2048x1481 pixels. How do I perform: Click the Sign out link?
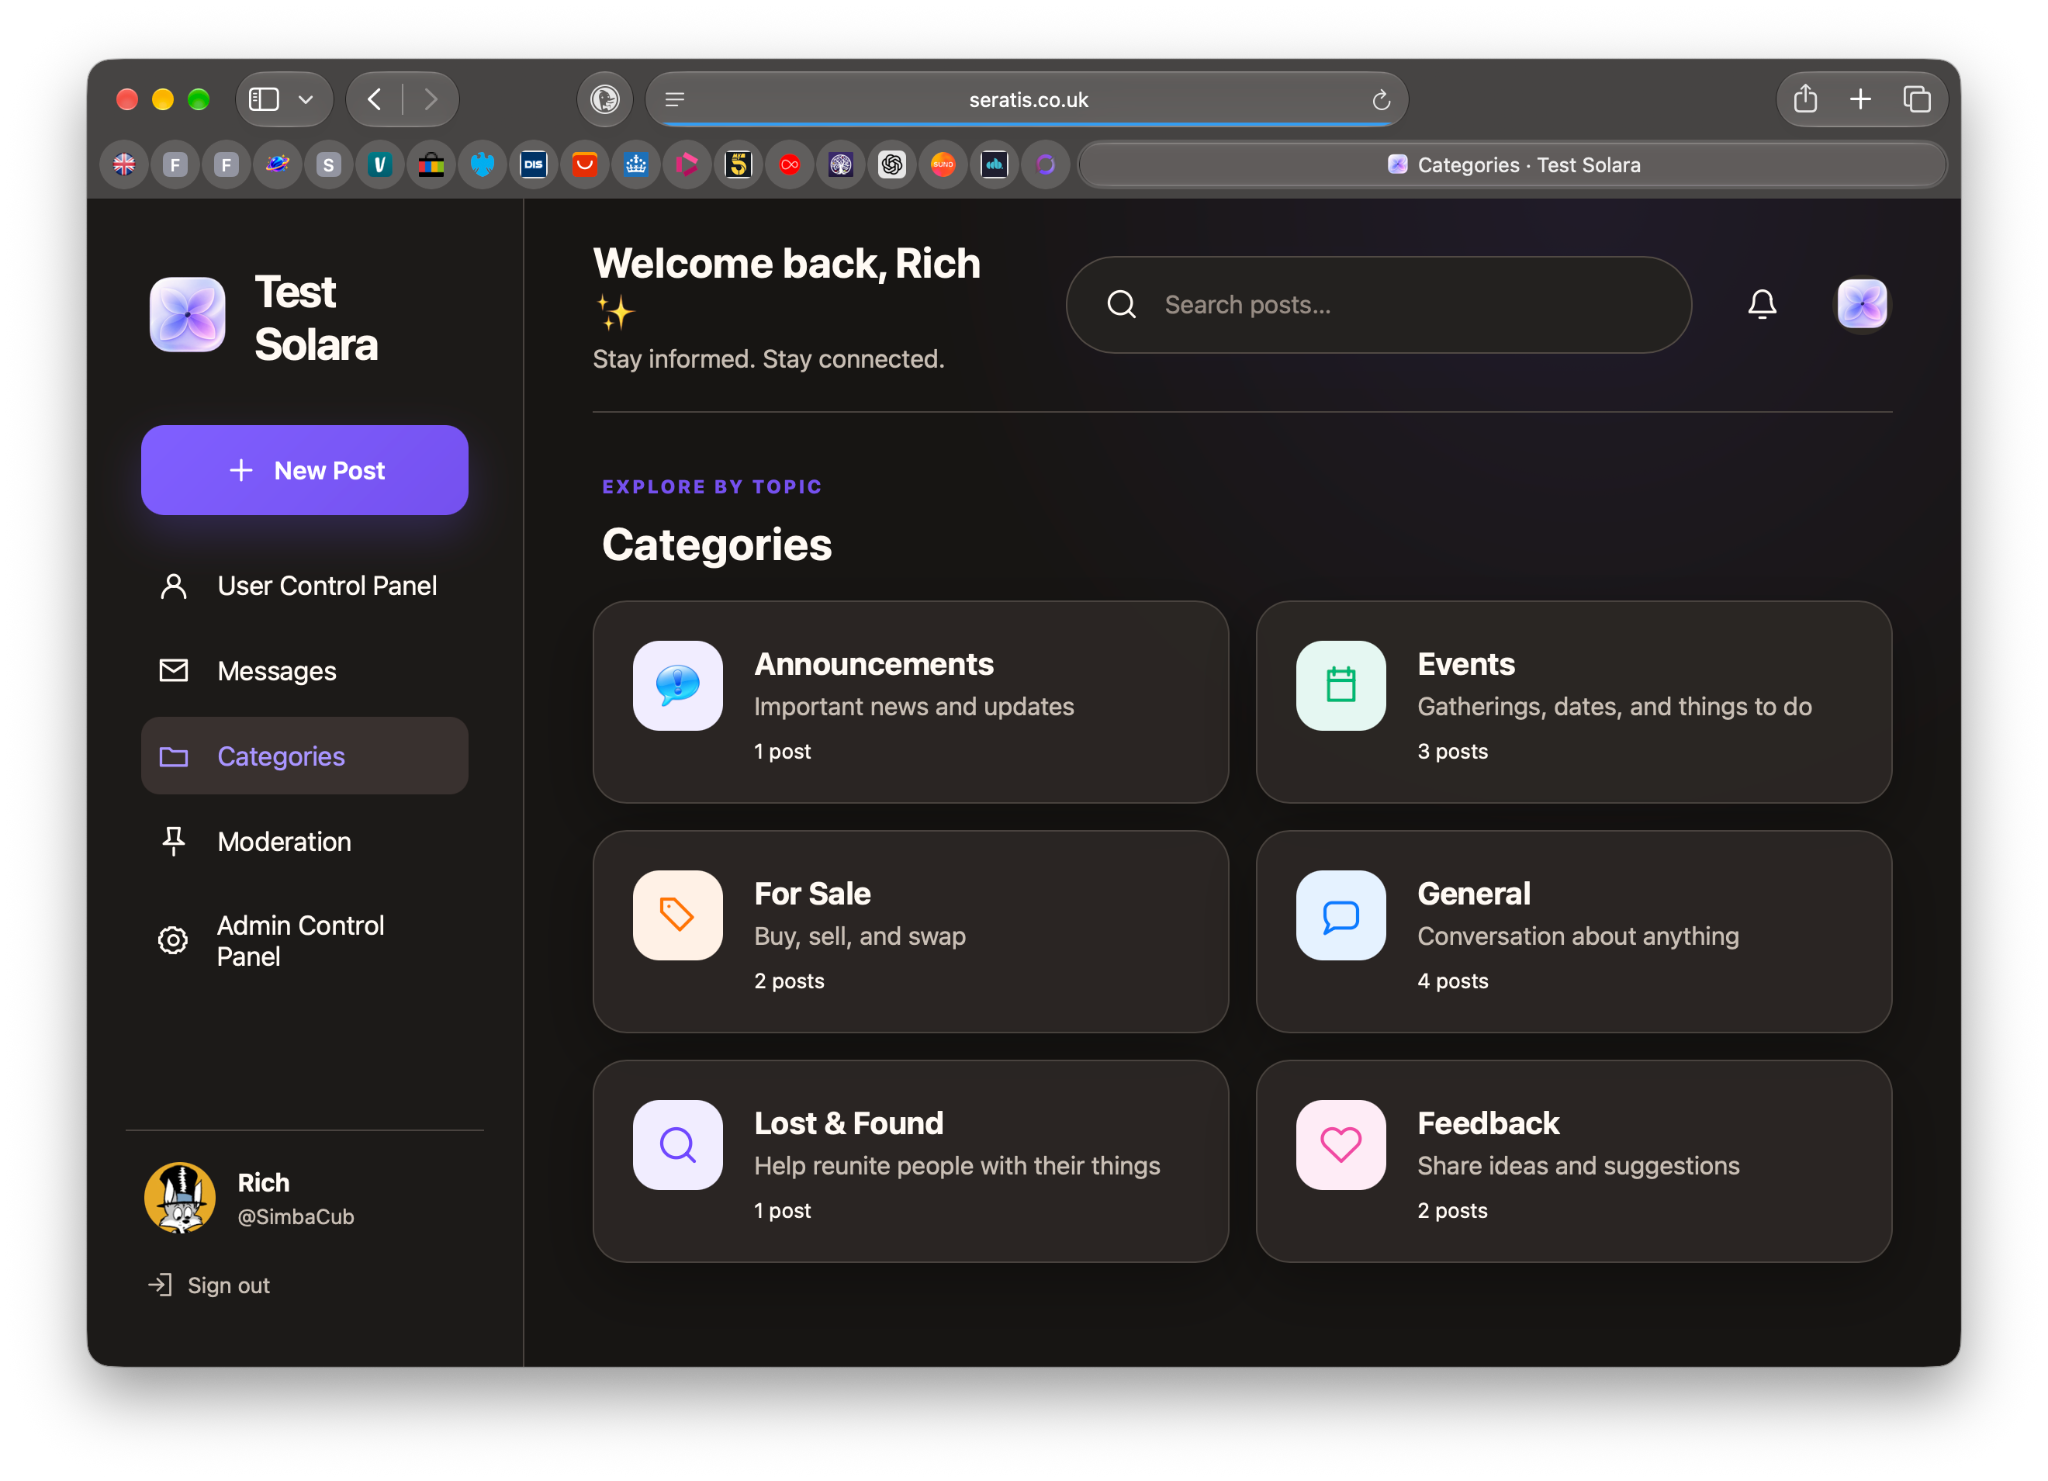[209, 1285]
